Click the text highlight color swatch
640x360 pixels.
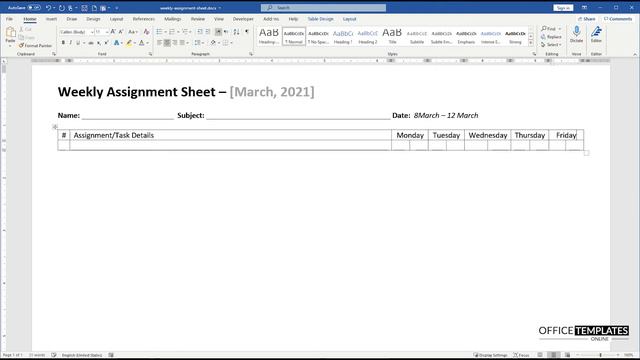[129, 43]
